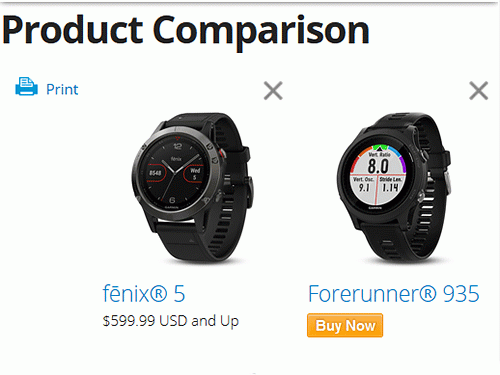Screen dimensions: 500x375
Task: Click the Wed 5 date on fēnix dial
Action: [195, 173]
